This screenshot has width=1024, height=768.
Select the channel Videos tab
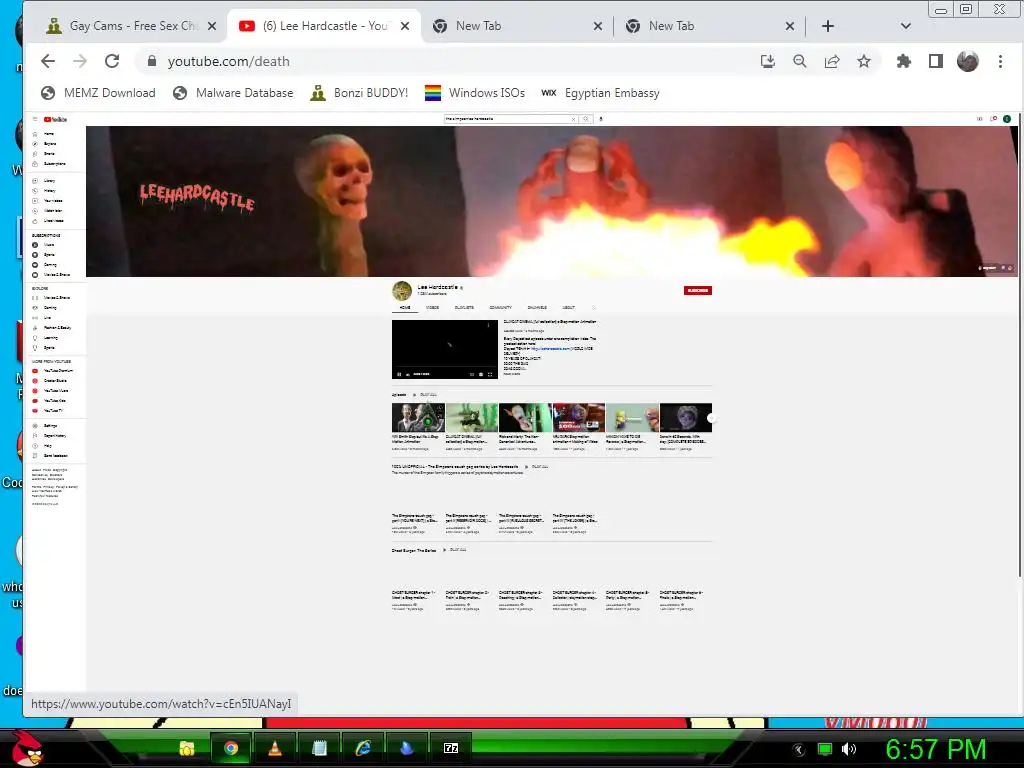tap(432, 307)
